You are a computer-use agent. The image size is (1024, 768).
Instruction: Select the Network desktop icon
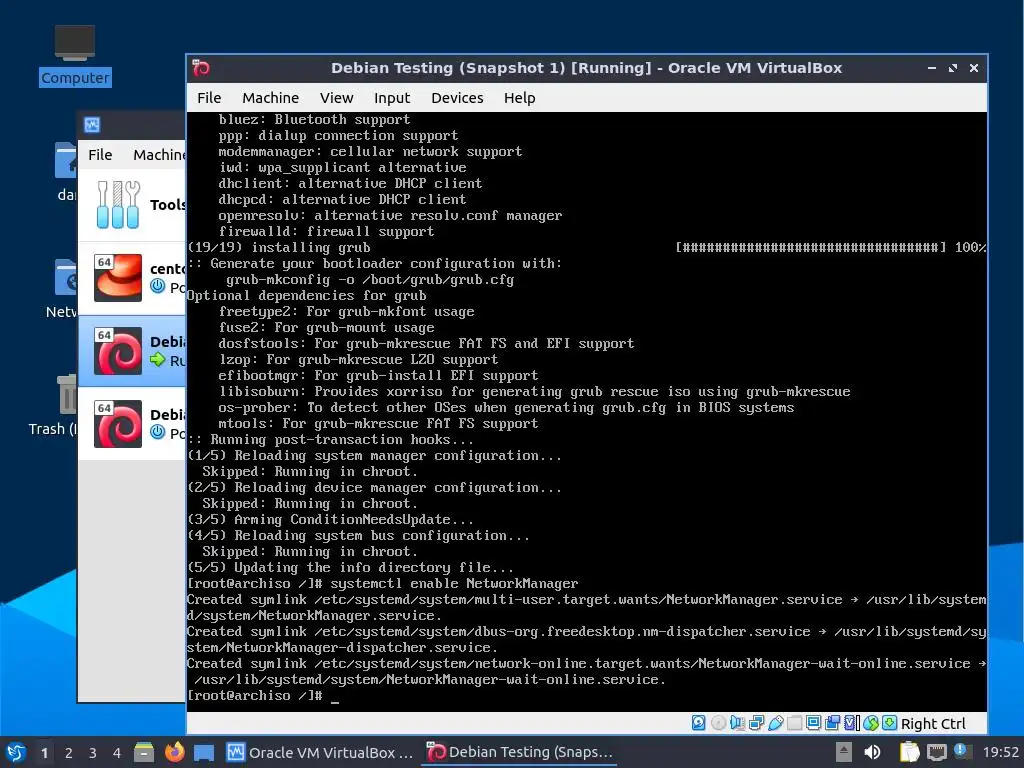[62, 289]
